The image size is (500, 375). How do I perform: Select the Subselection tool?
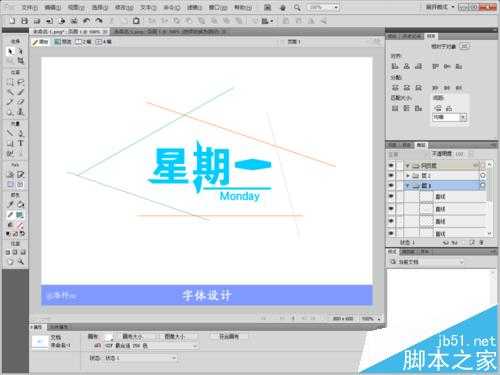pos(20,51)
